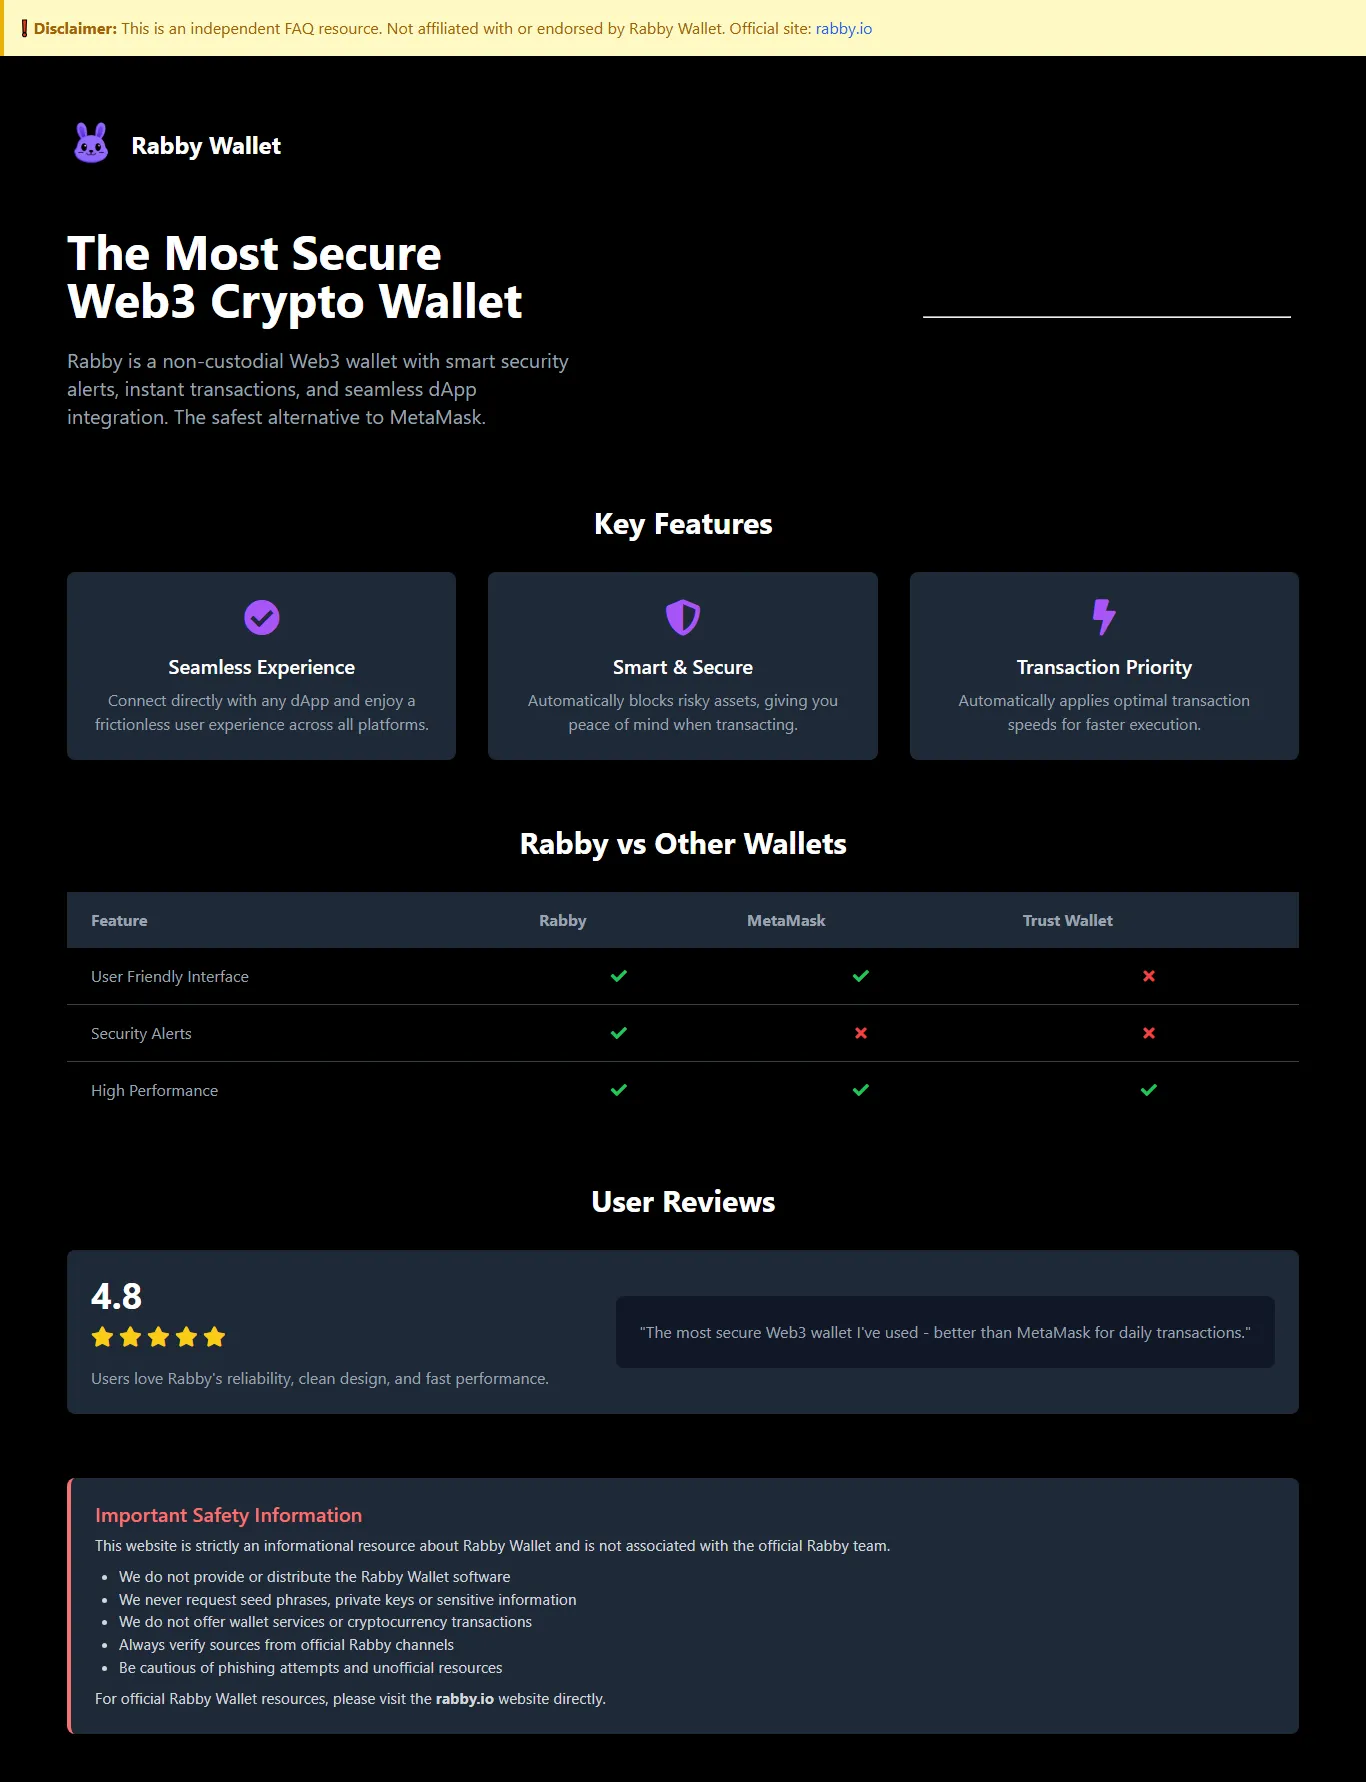
Task: Click the Important Safety Information heading
Action: (x=229, y=1515)
